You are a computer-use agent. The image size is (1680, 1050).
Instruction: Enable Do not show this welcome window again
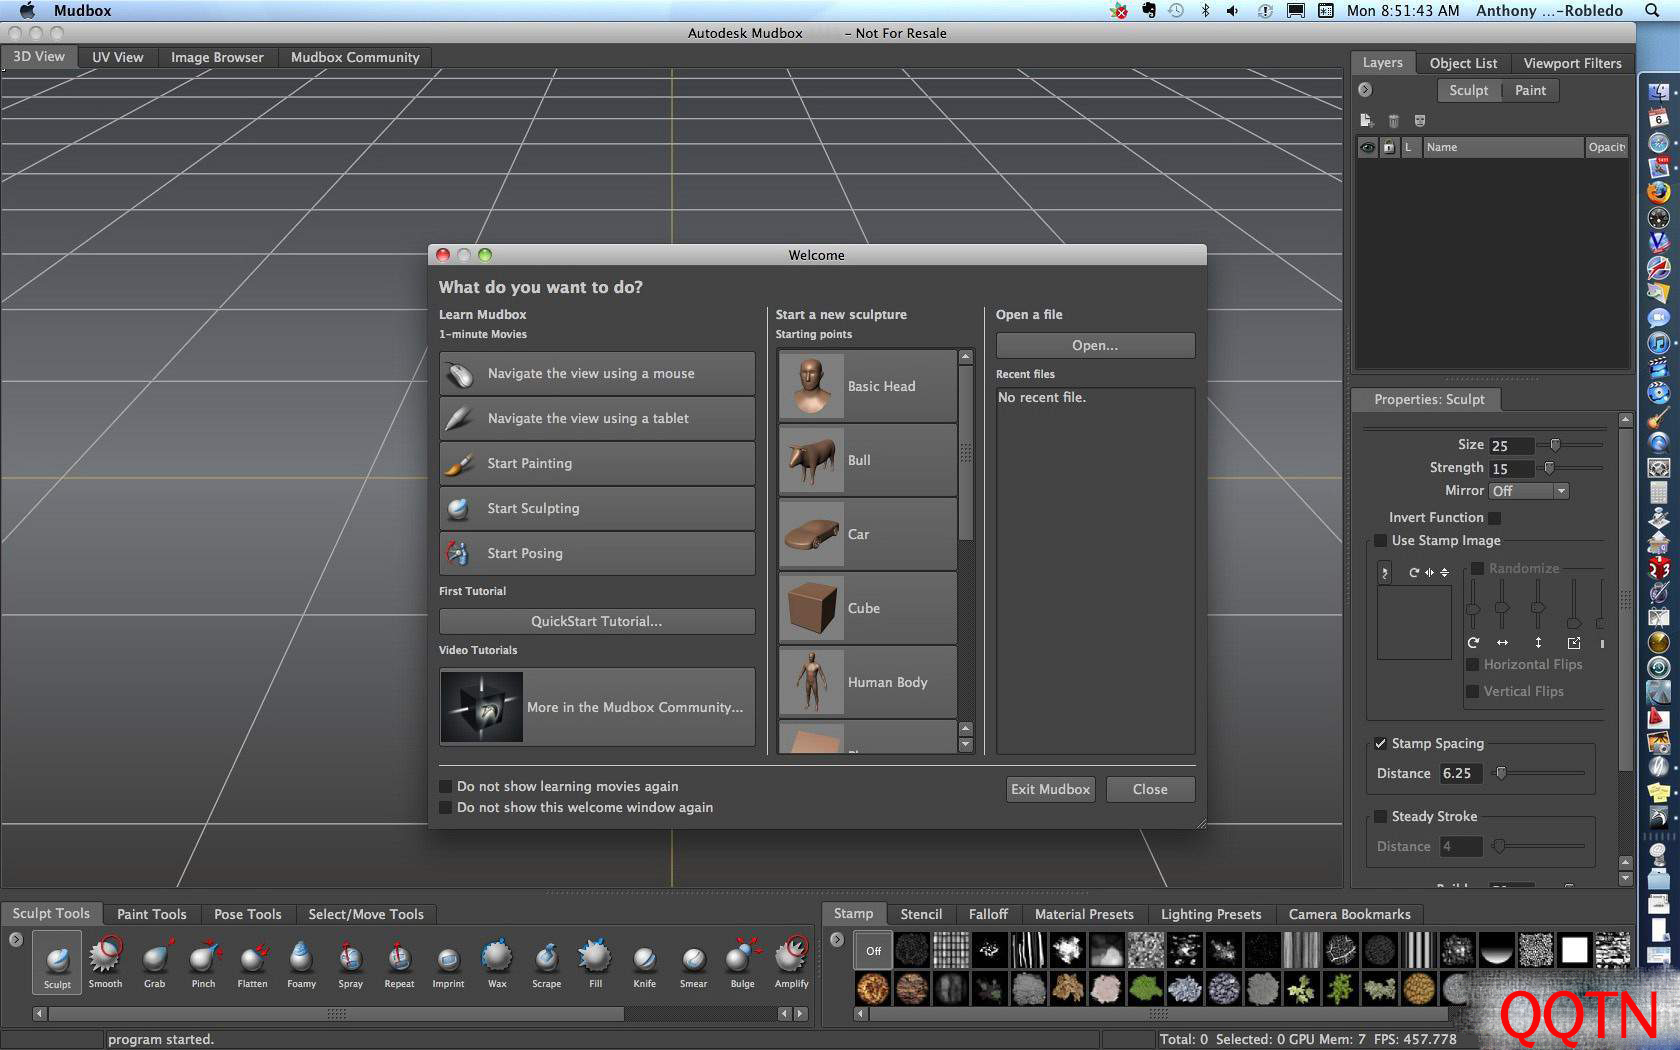446,807
